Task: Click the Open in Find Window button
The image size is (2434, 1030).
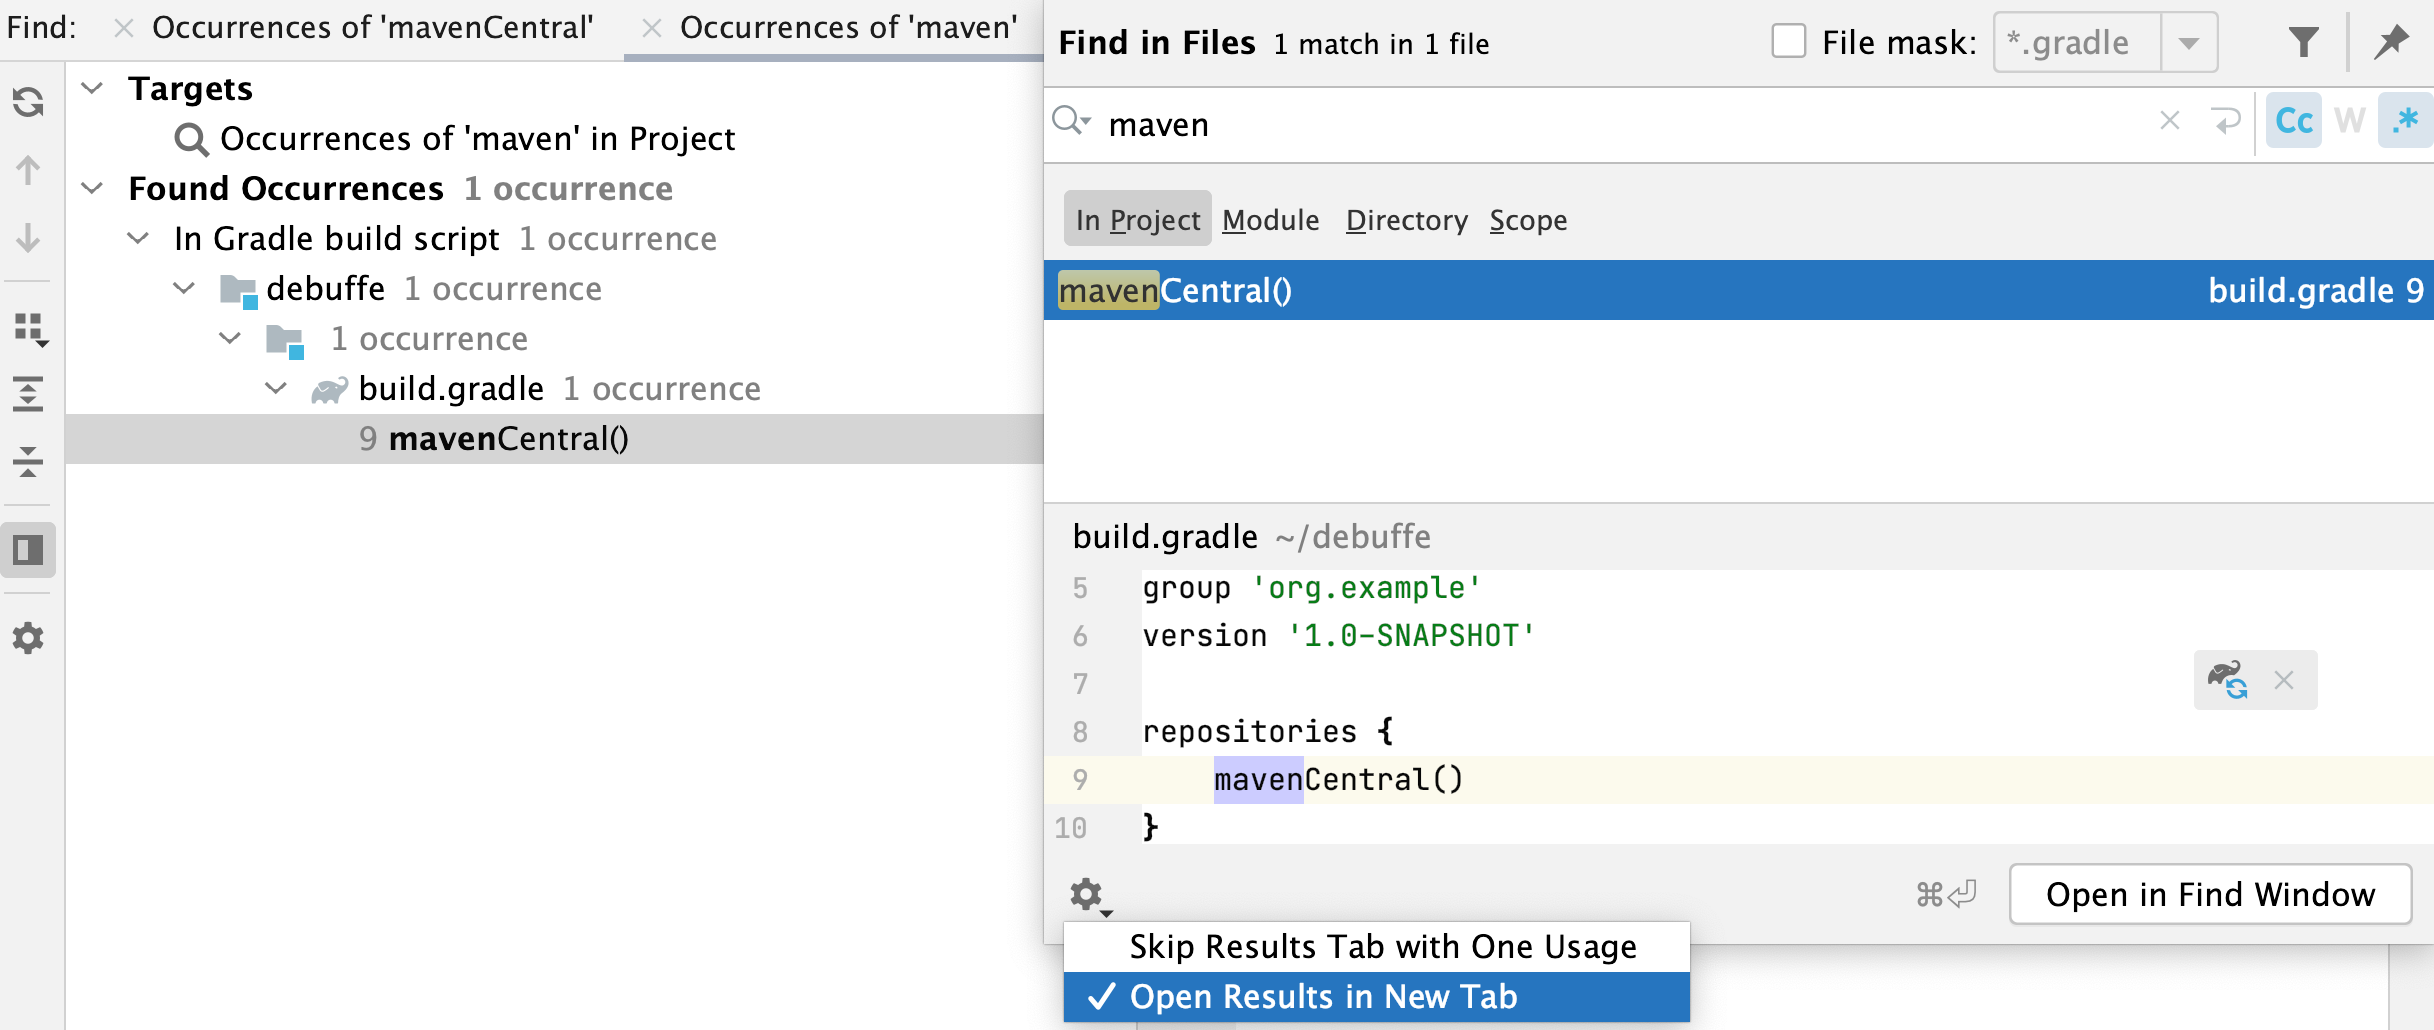Action: [2210, 894]
